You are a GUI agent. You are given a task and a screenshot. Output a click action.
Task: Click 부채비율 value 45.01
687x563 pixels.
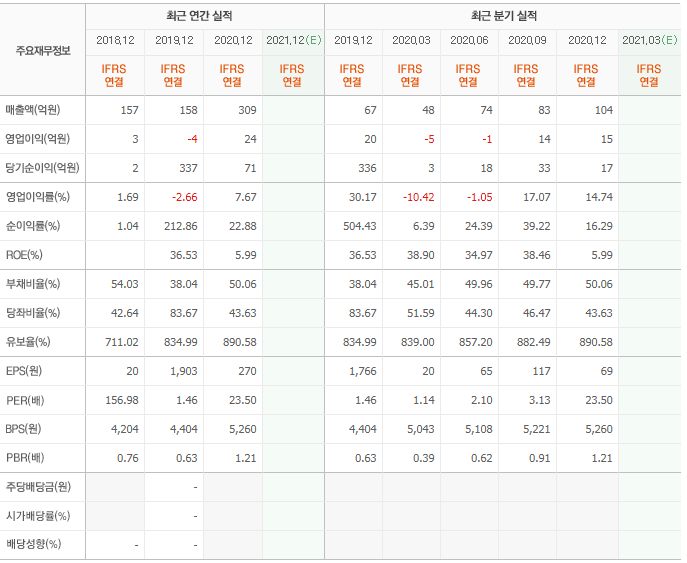tap(421, 284)
